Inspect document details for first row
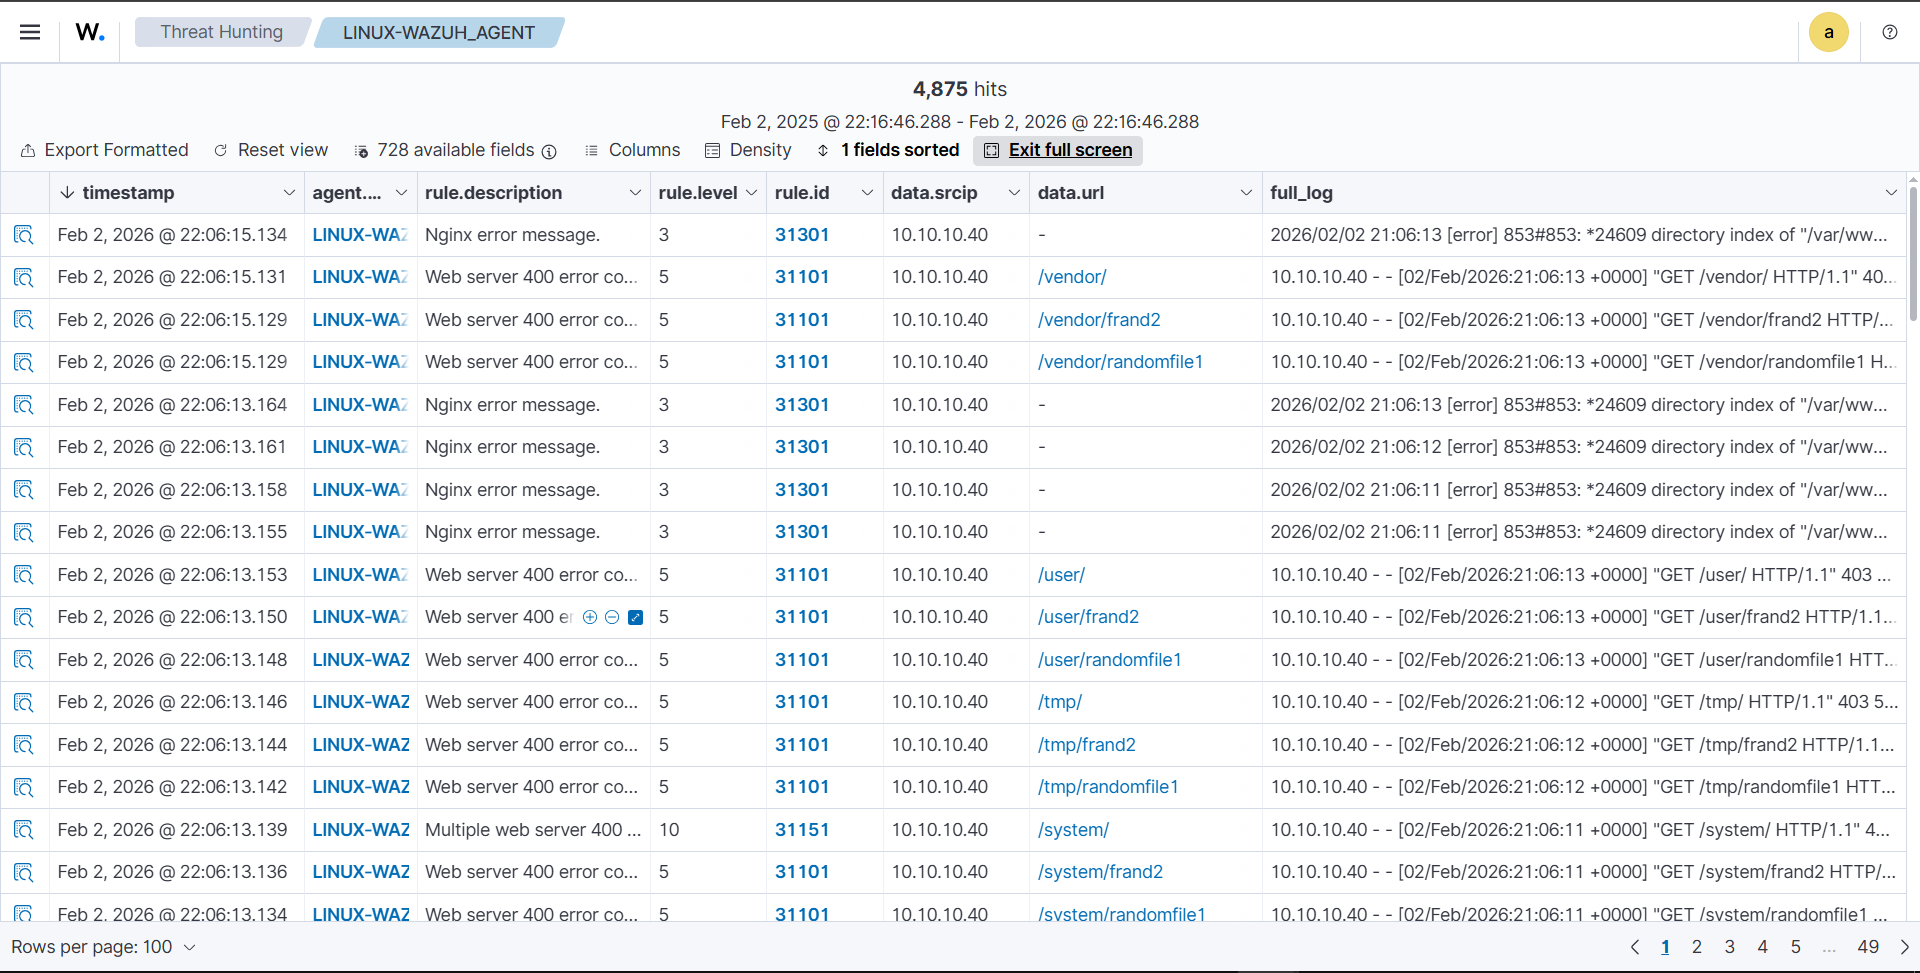The image size is (1920, 973). 24,235
